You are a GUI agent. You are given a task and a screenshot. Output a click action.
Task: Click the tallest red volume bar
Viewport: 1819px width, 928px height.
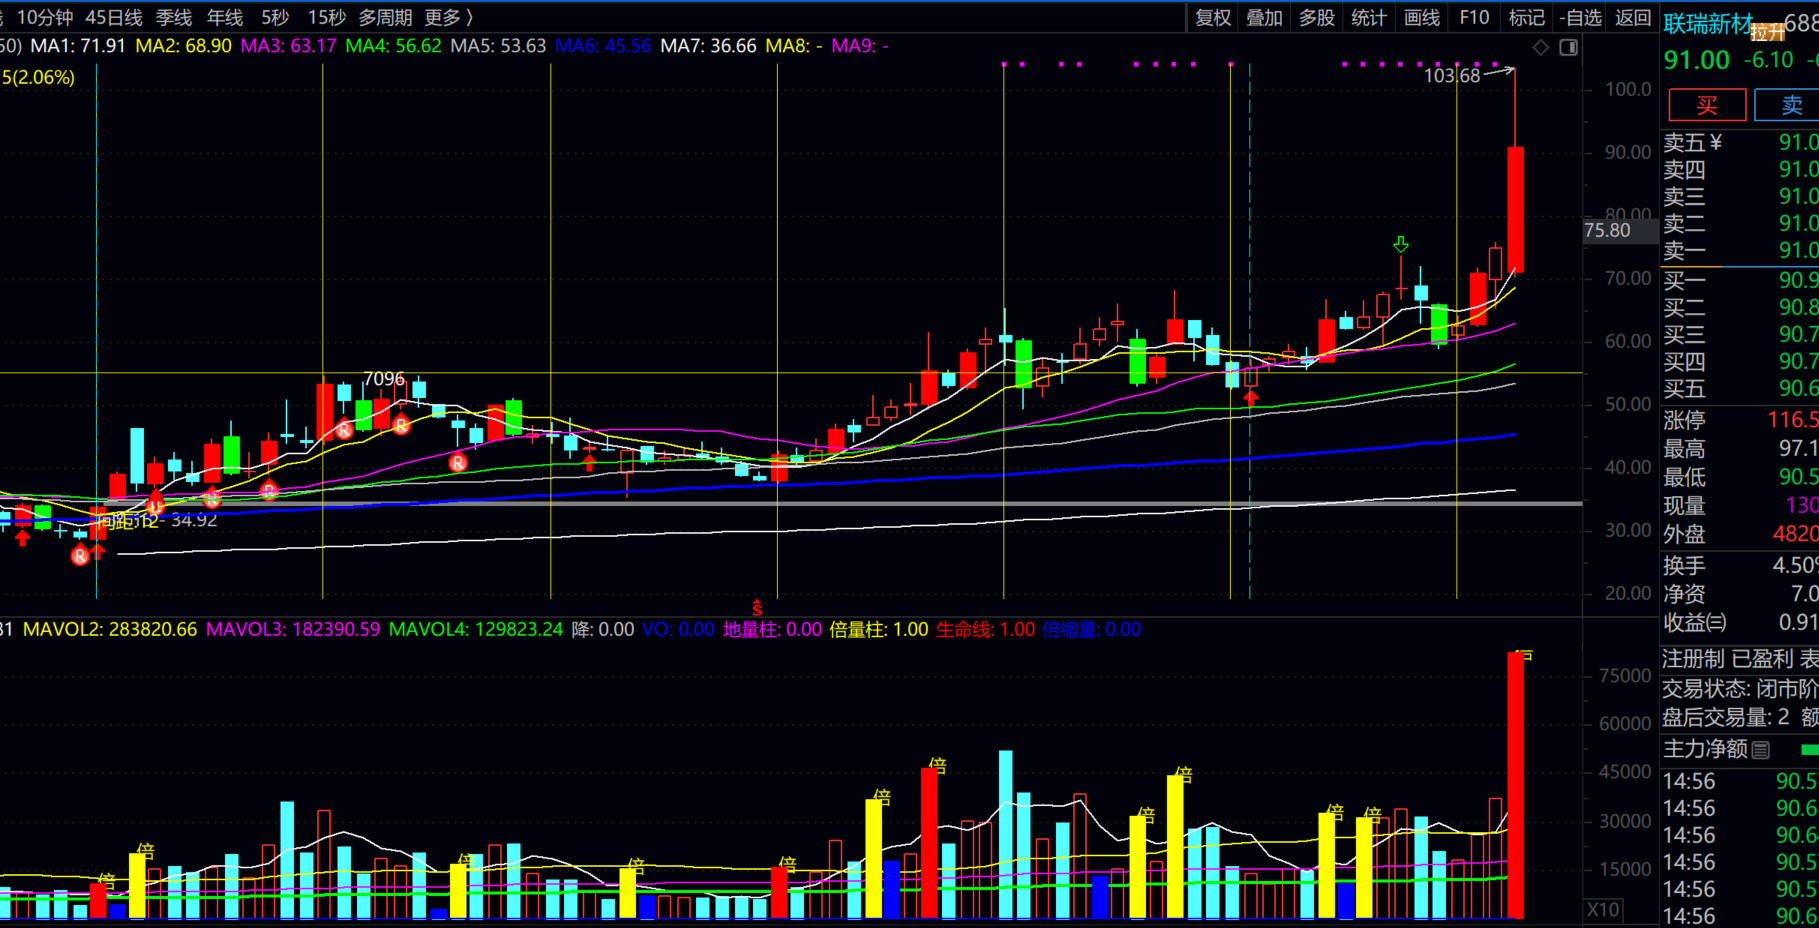pos(1515,784)
